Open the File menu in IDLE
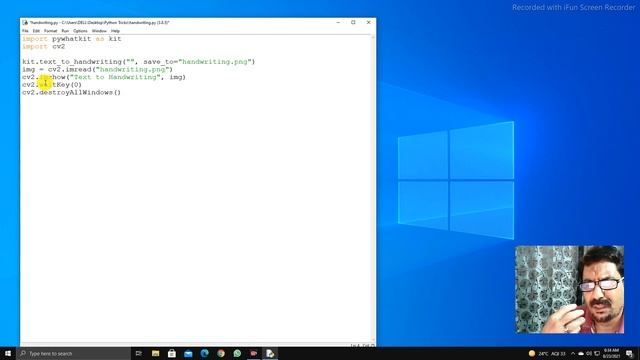 25,31
